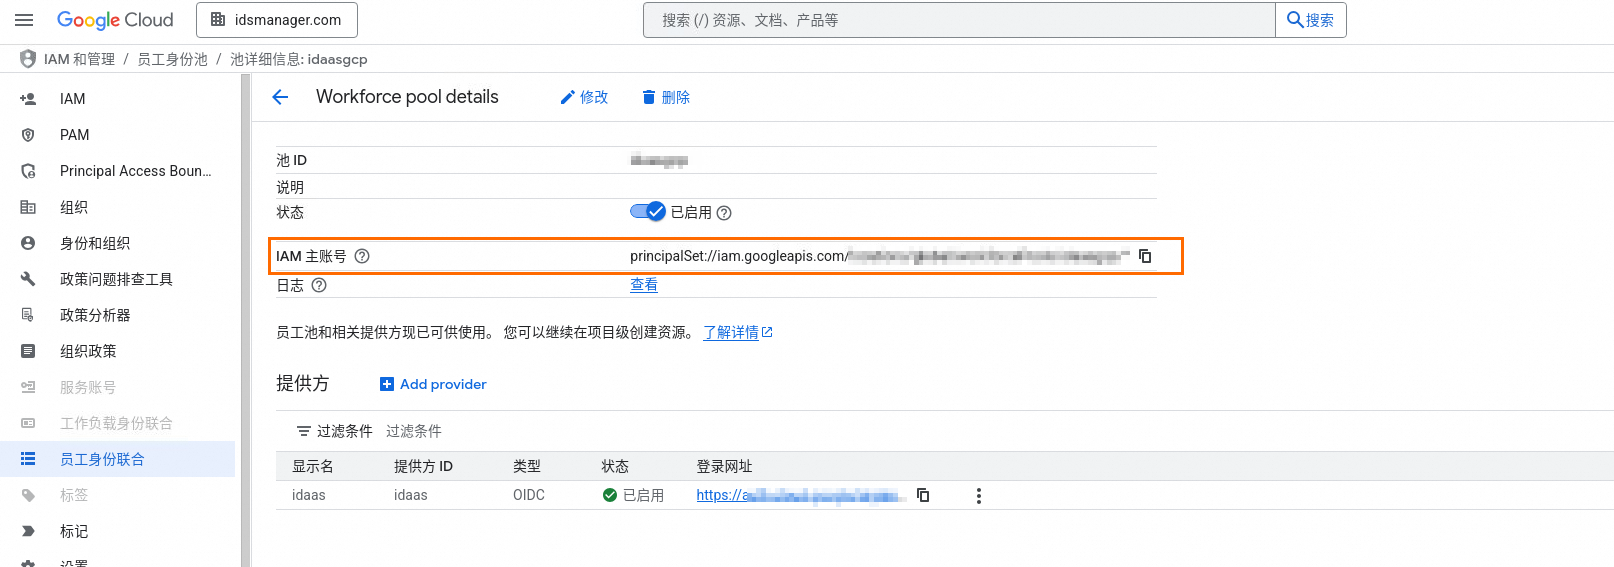Copy the IAM principalSet value
Image resolution: width=1614 pixels, height=567 pixels.
(1145, 256)
